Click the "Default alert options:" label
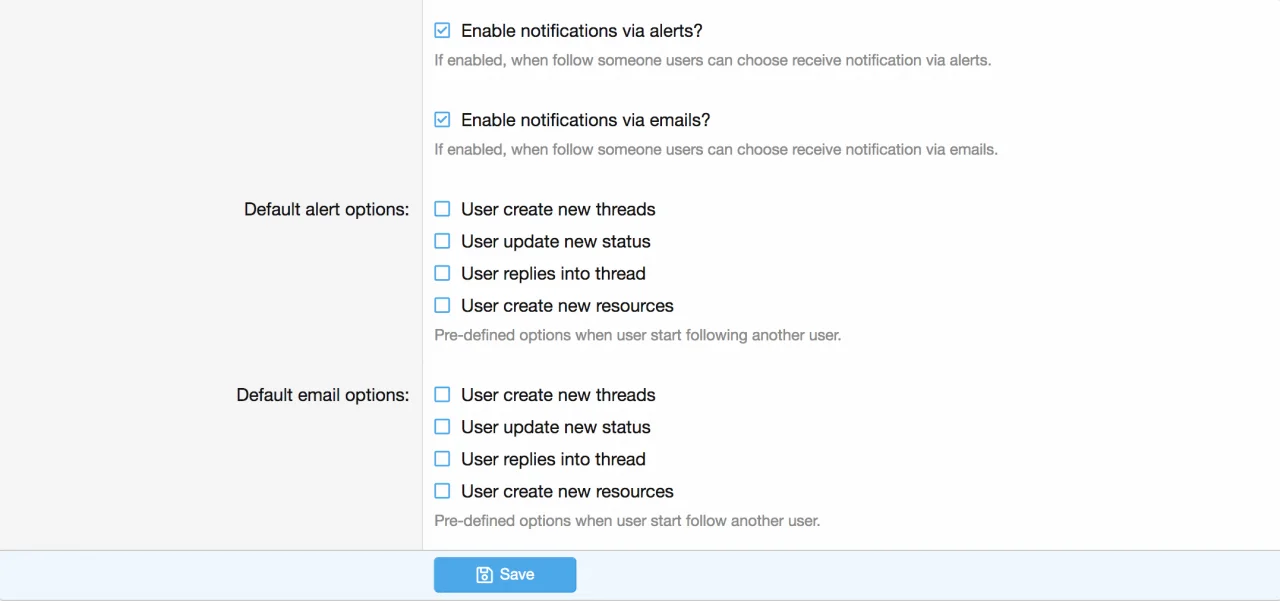This screenshot has width=1280, height=601. (326, 209)
